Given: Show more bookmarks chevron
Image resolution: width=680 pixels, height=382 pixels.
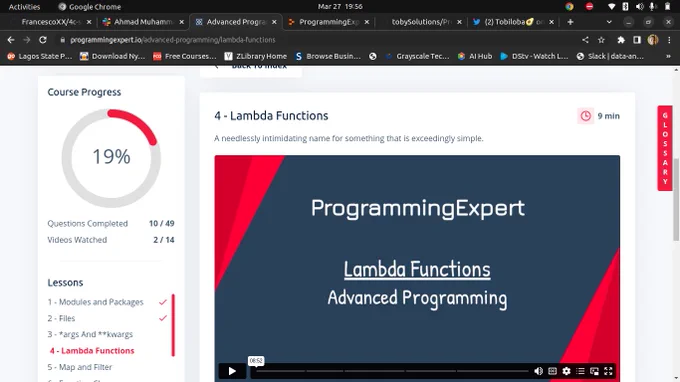Looking at the screenshot, I should 668,56.
